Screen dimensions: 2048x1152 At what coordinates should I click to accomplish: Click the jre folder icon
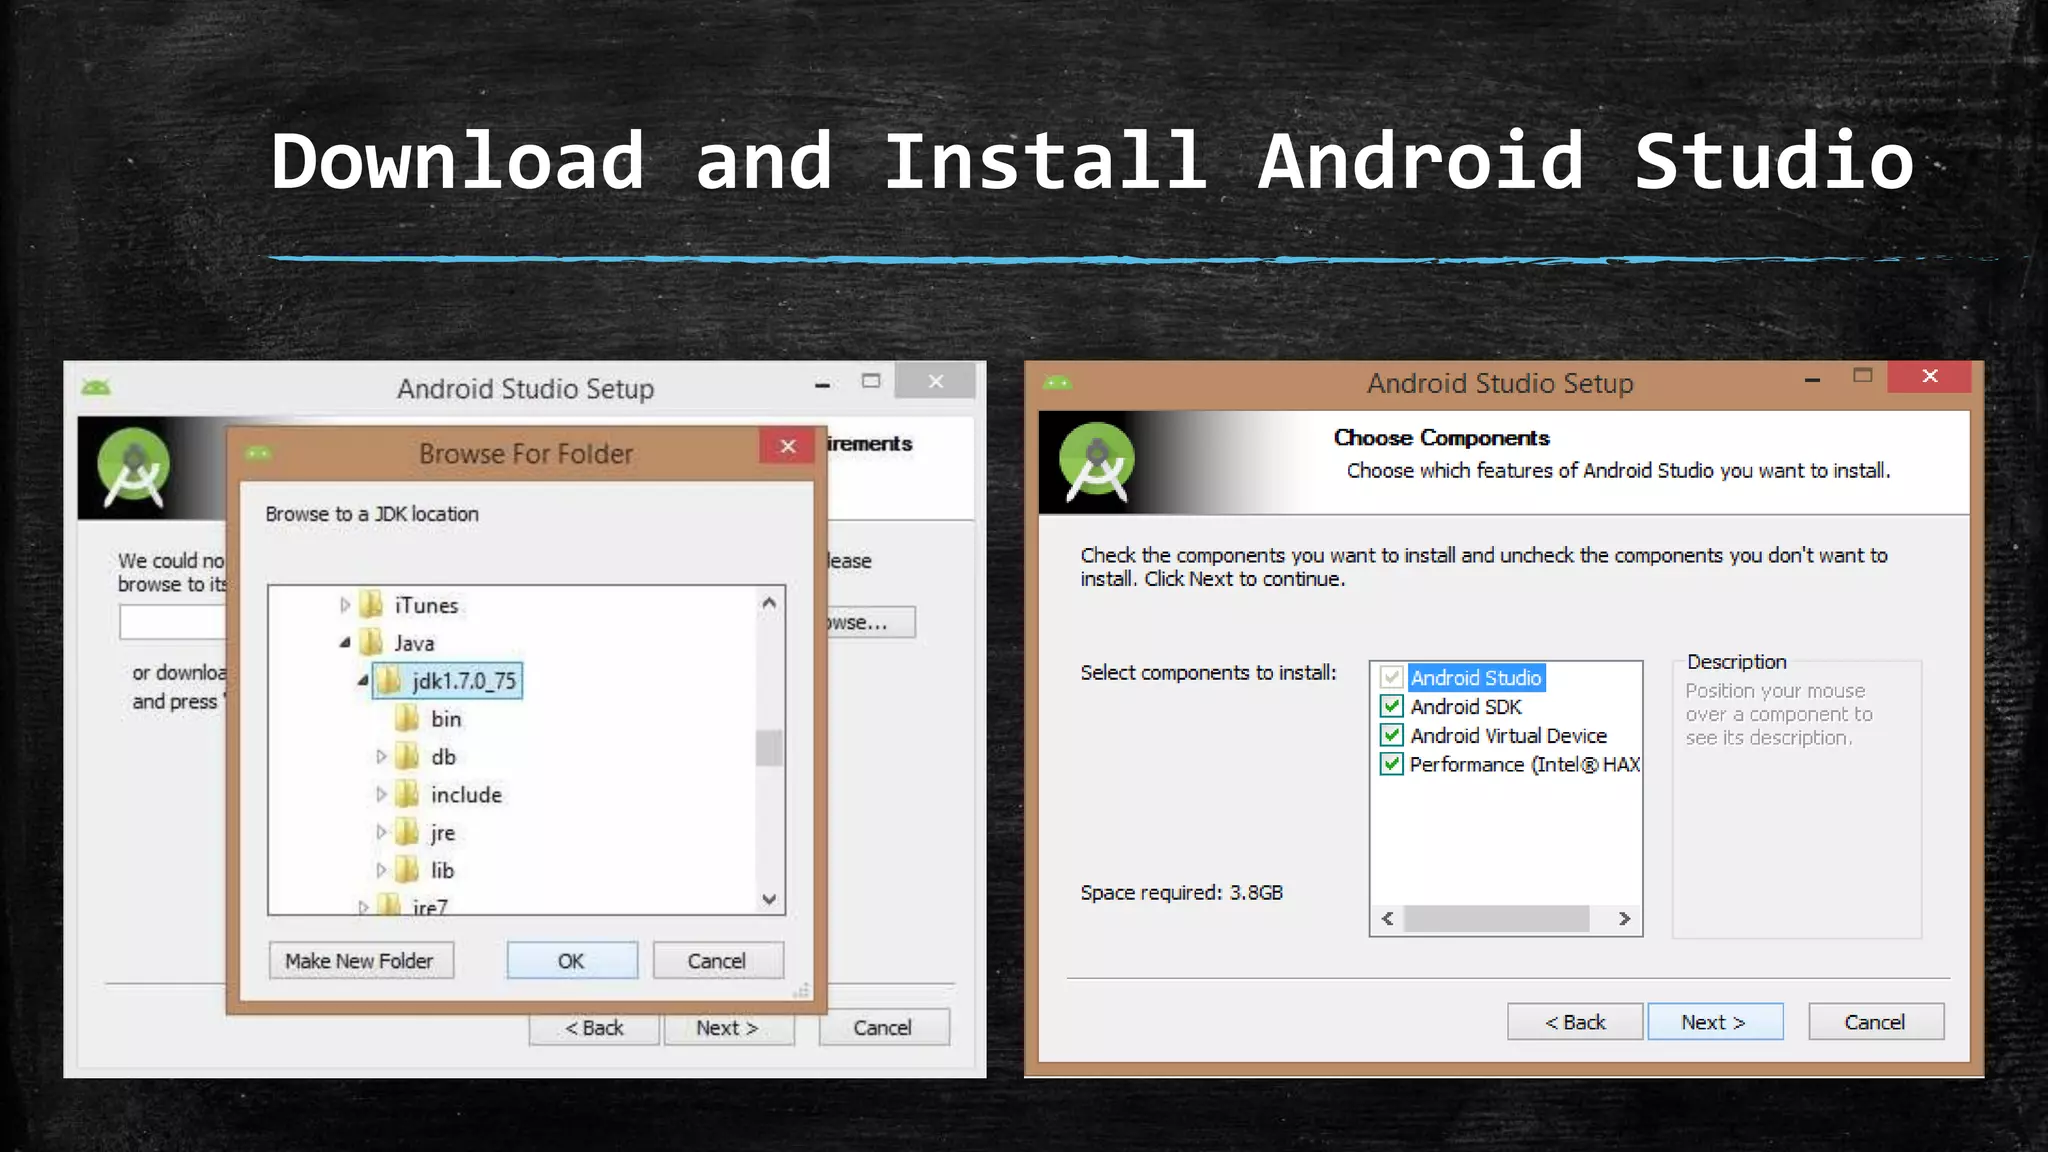[407, 832]
